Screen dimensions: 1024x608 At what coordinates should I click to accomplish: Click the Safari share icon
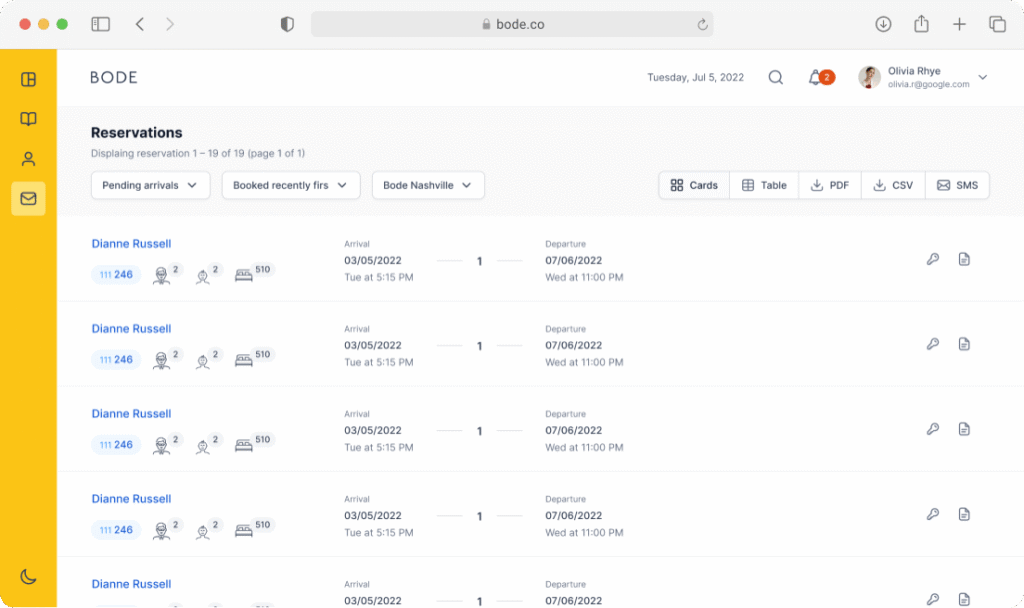(x=921, y=24)
